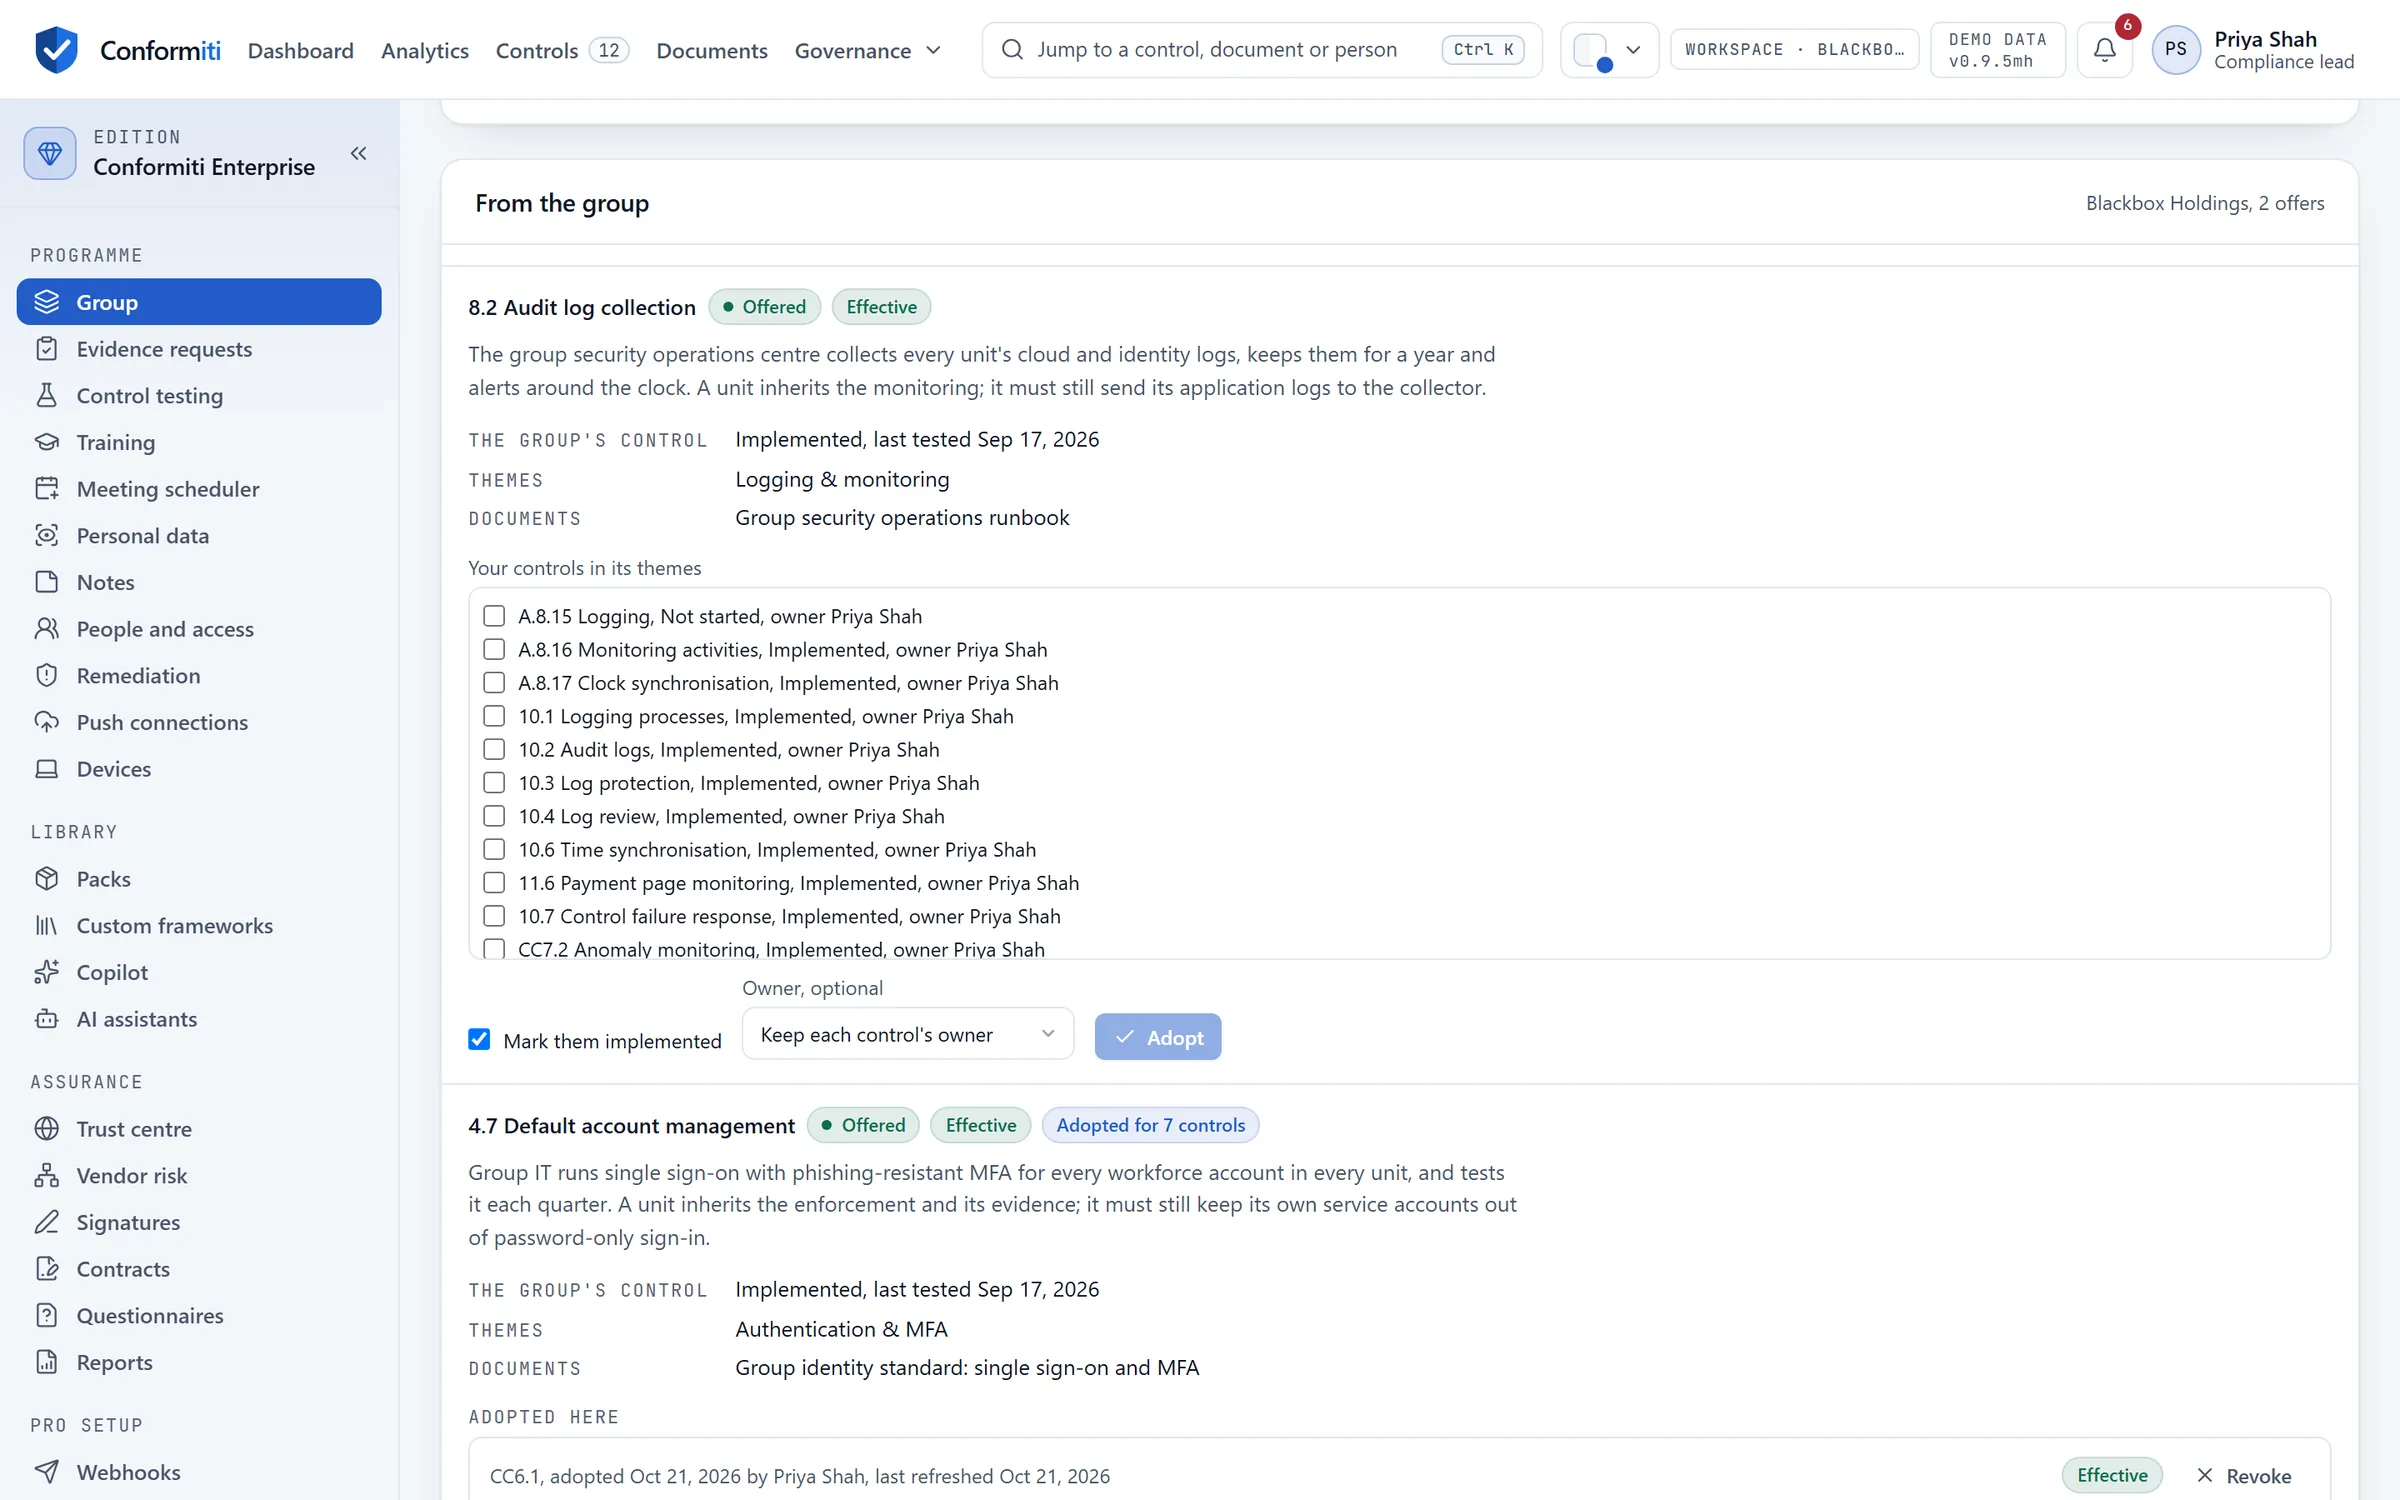Check 10.2 Audit logs control
Viewport: 2400px width, 1500px height.
494,749
